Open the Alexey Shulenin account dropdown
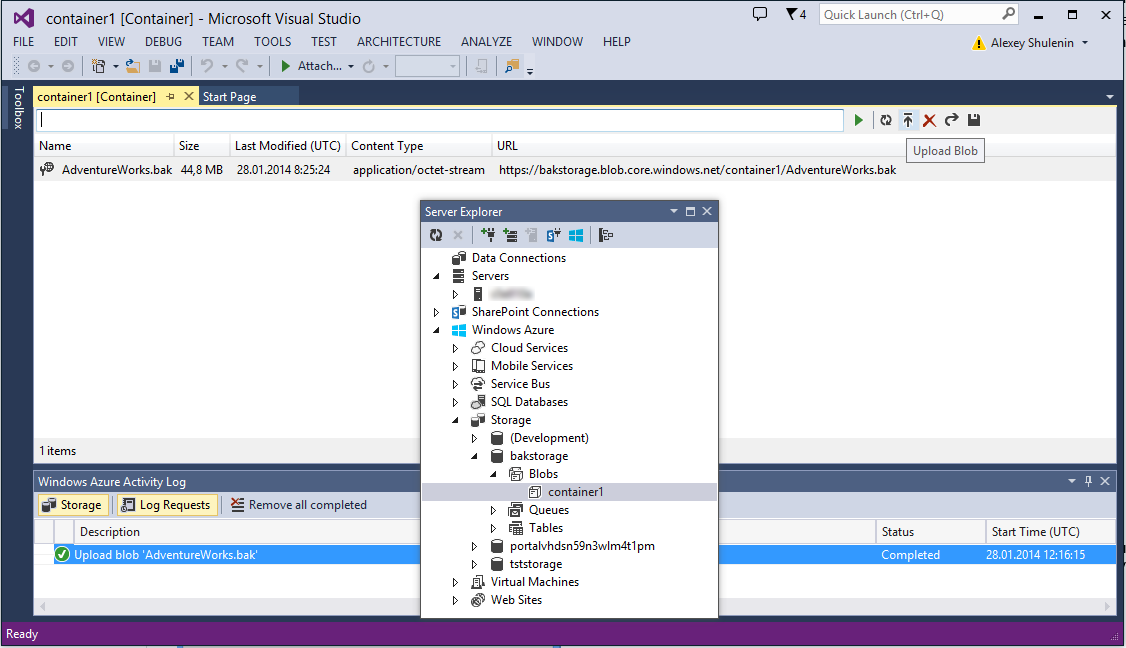This screenshot has width=1126, height=648. tap(1085, 43)
